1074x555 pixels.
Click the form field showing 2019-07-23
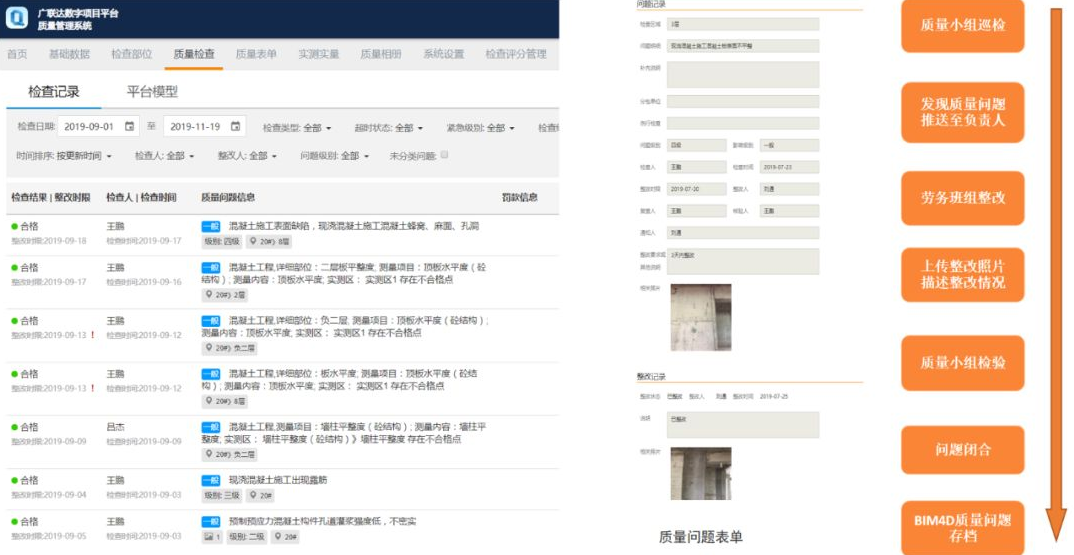789,167
